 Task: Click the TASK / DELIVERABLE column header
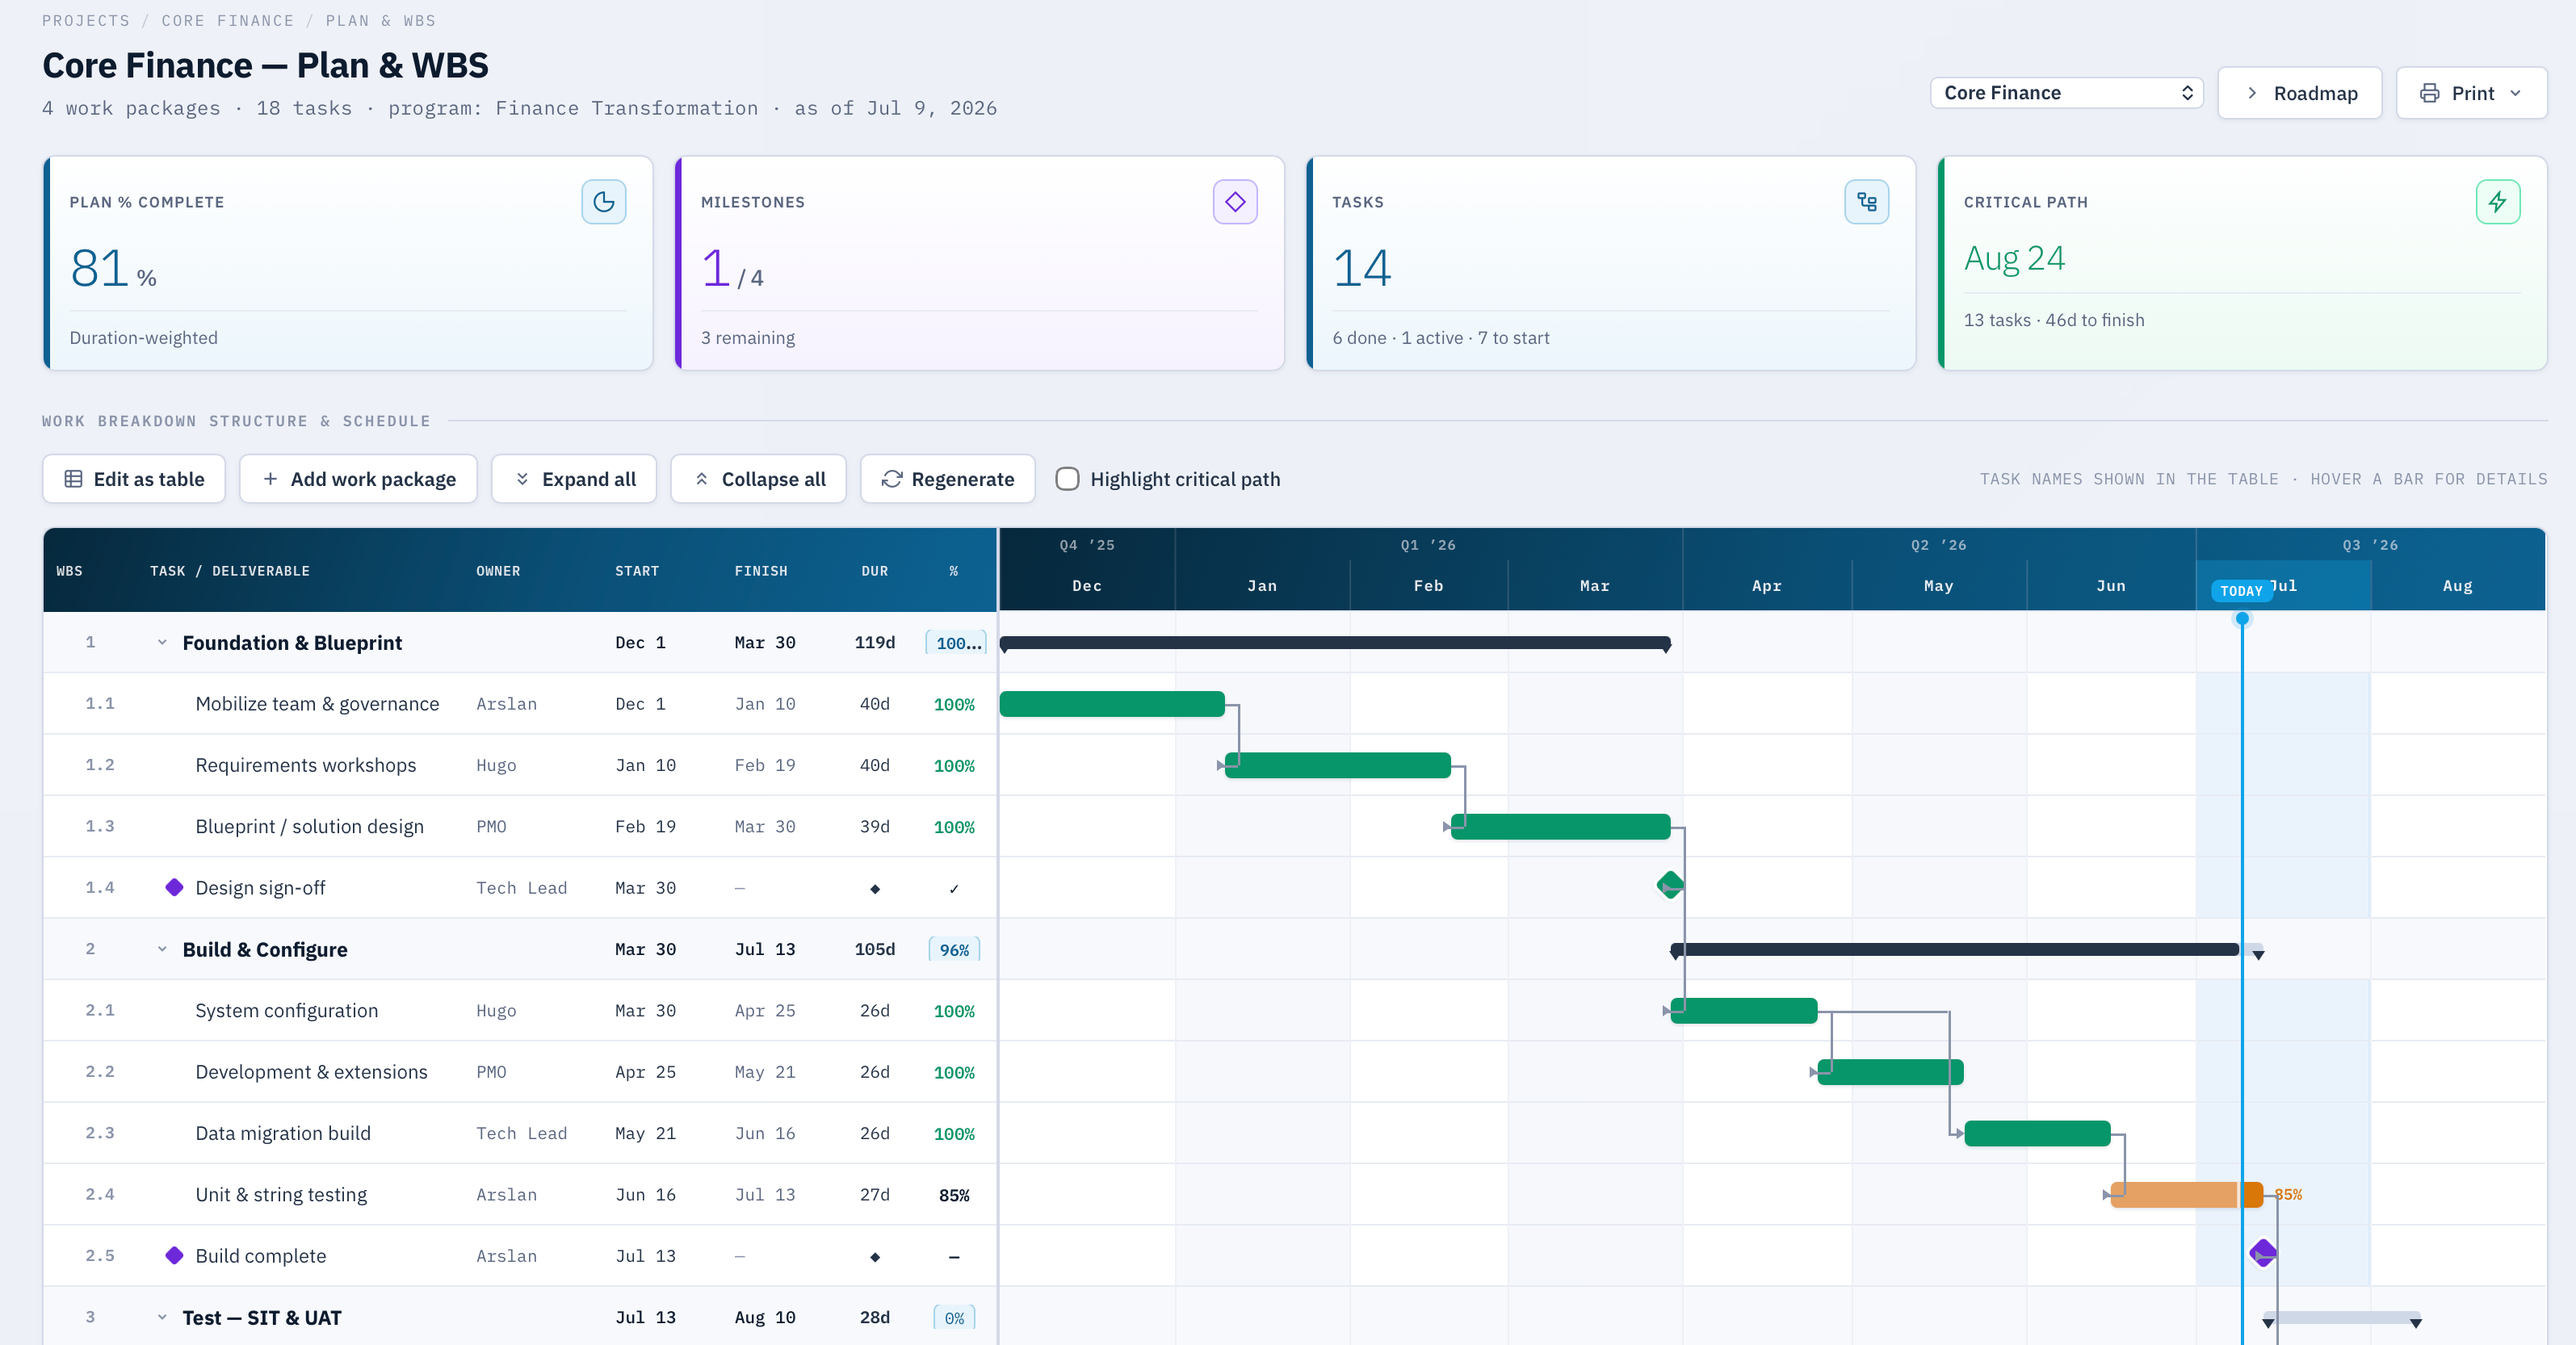click(x=230, y=571)
